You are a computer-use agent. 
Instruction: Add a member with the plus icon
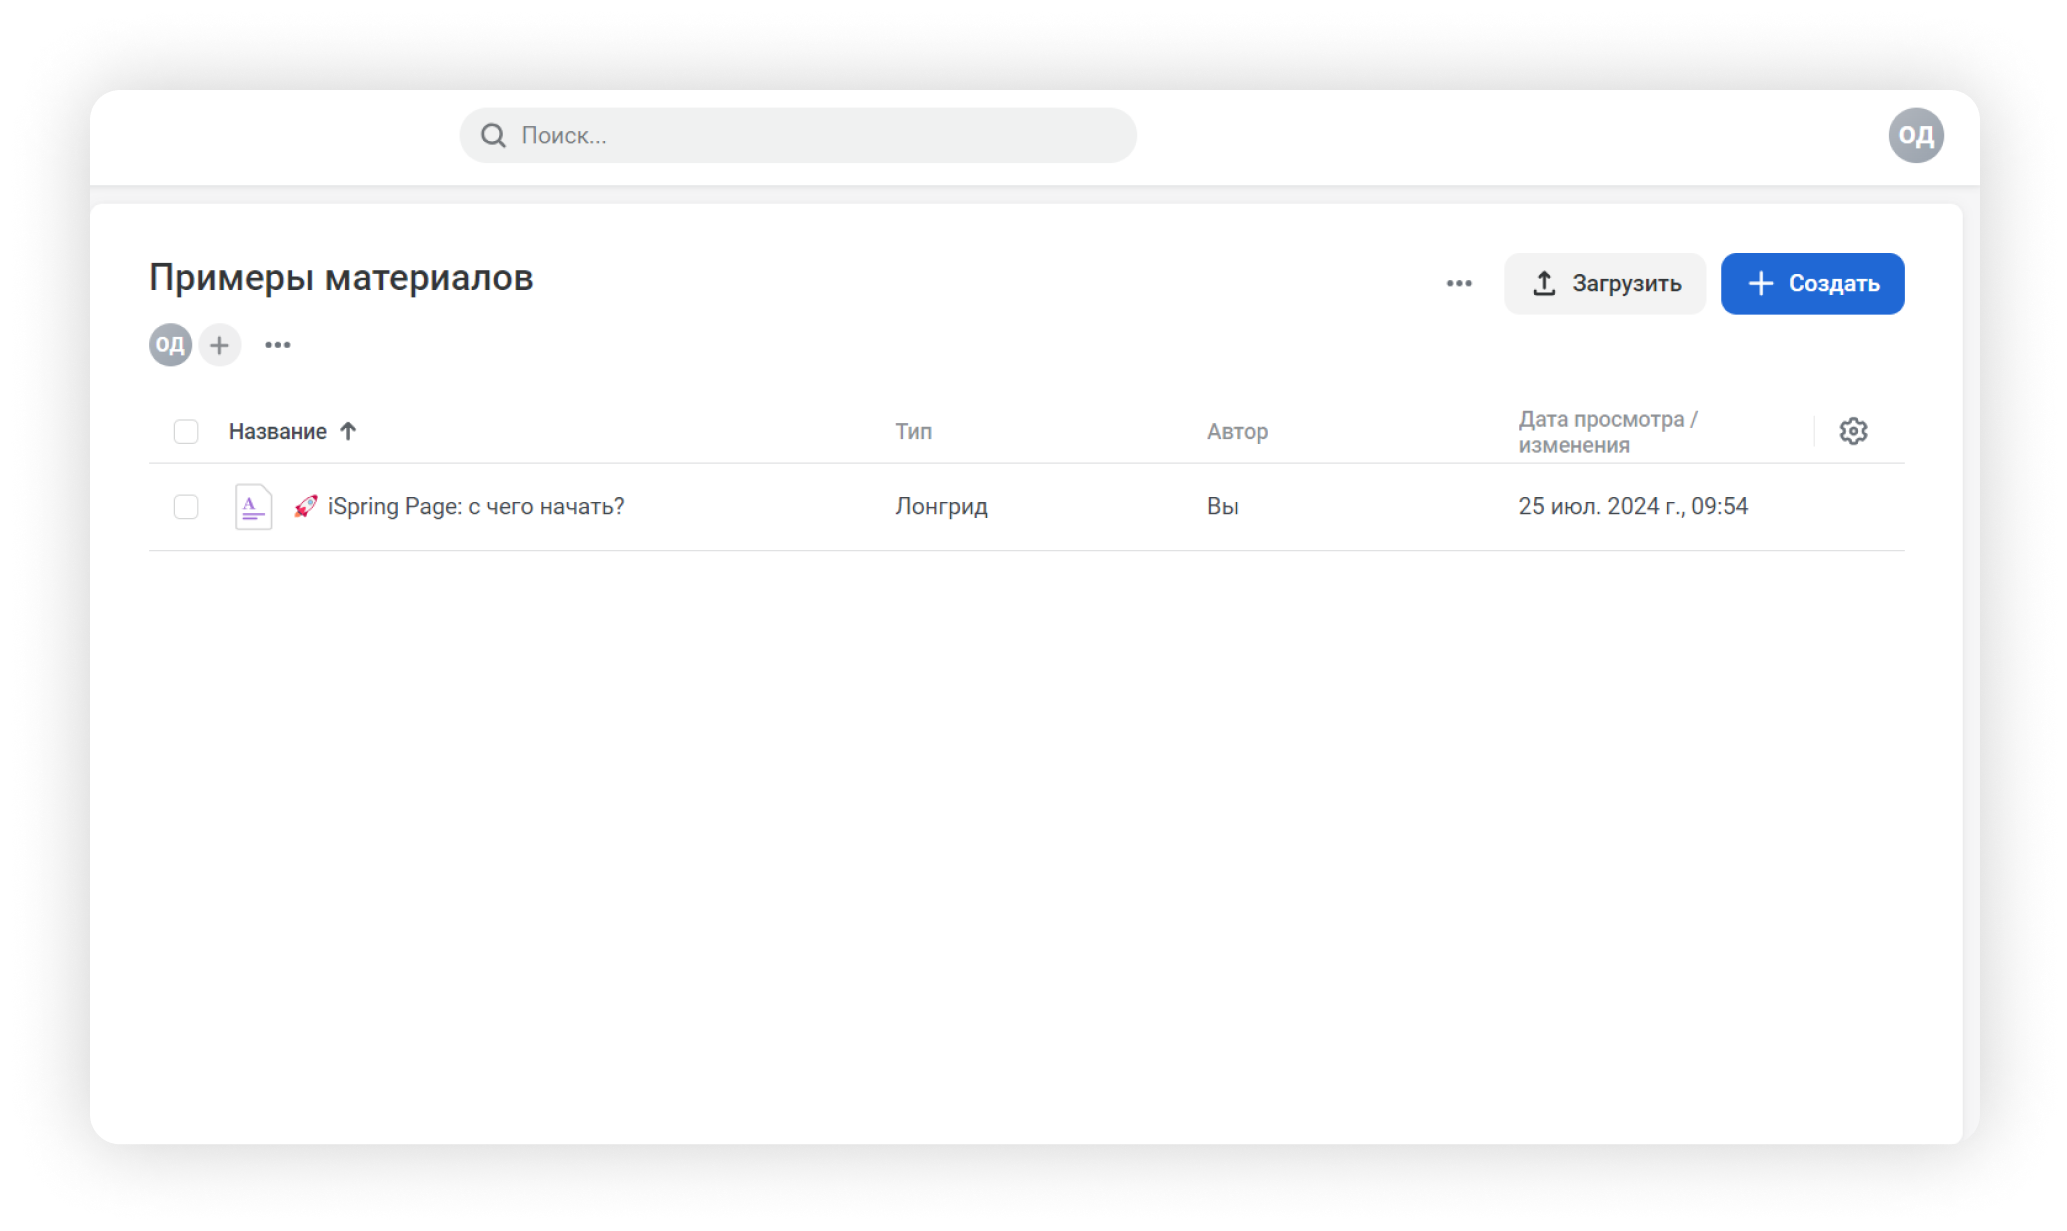pos(219,345)
